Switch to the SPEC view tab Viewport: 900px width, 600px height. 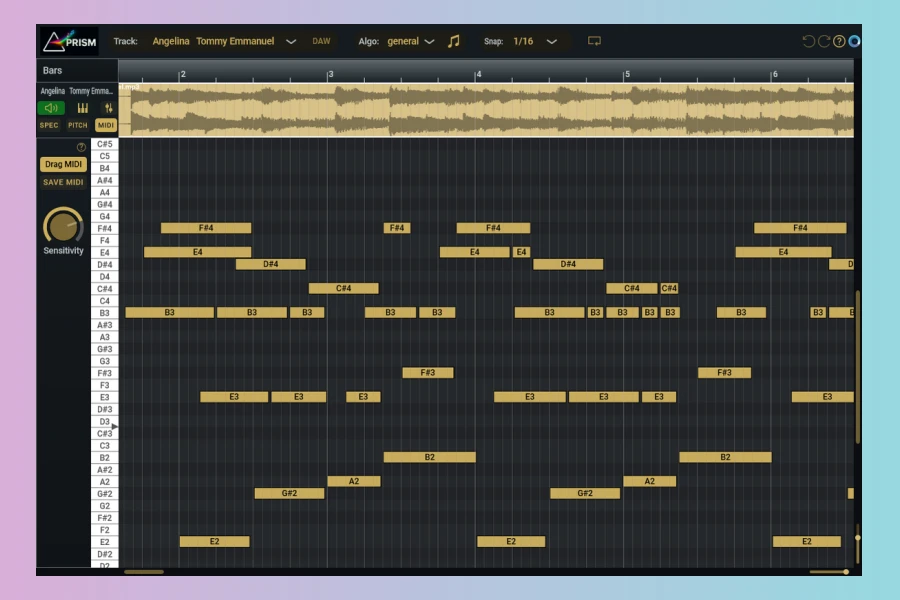click(49, 125)
